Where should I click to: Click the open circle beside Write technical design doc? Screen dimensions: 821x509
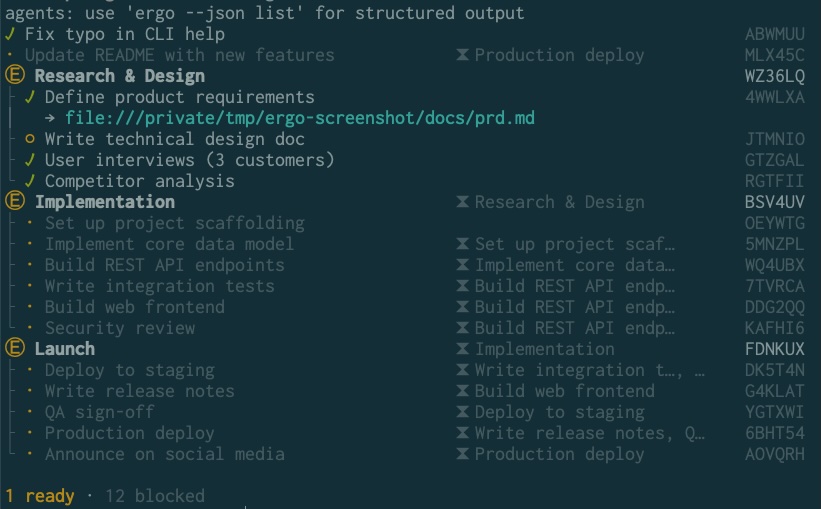click(30, 139)
